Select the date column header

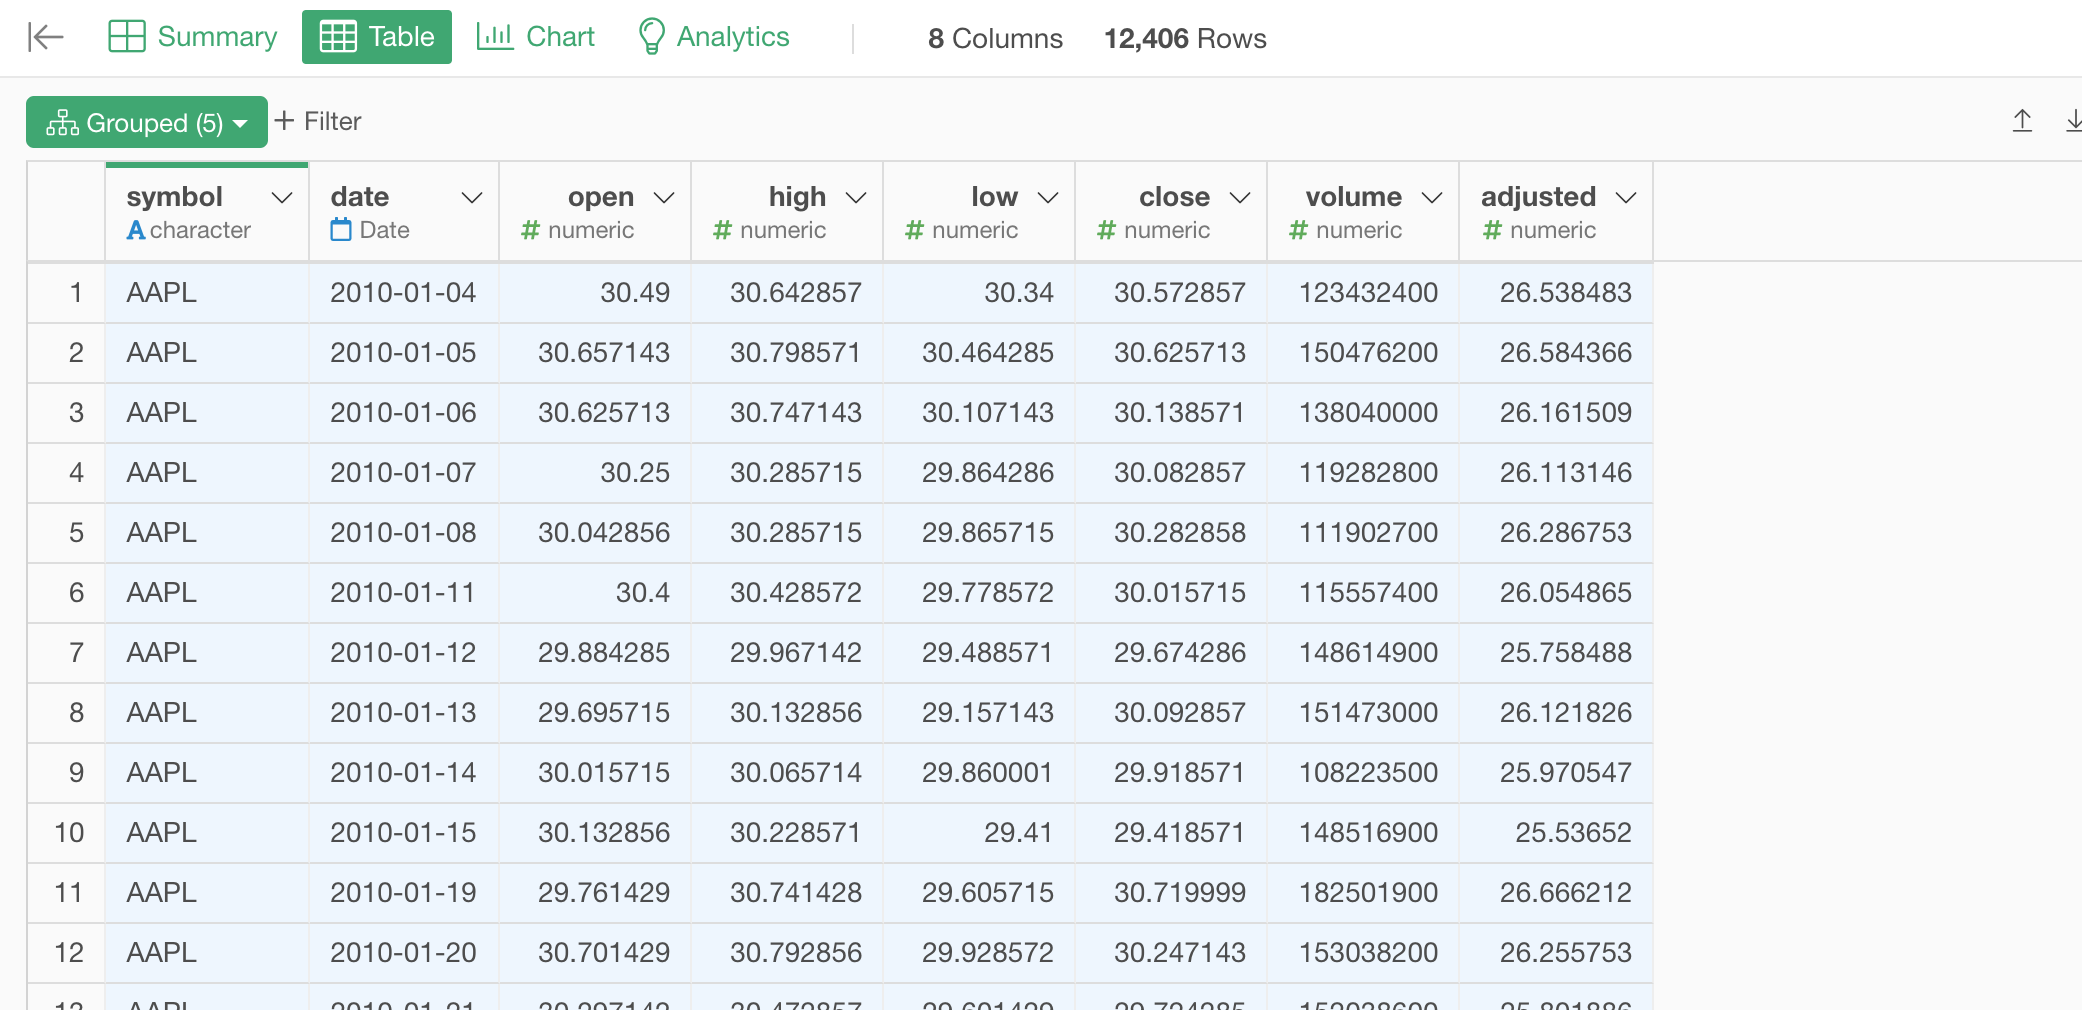(x=404, y=212)
